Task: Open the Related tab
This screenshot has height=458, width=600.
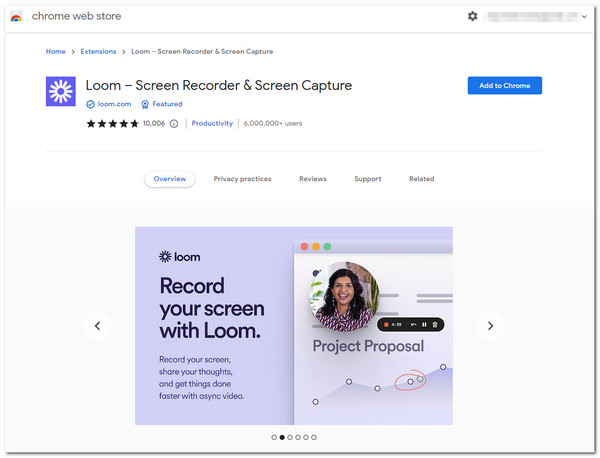Action: pyautogui.click(x=422, y=179)
